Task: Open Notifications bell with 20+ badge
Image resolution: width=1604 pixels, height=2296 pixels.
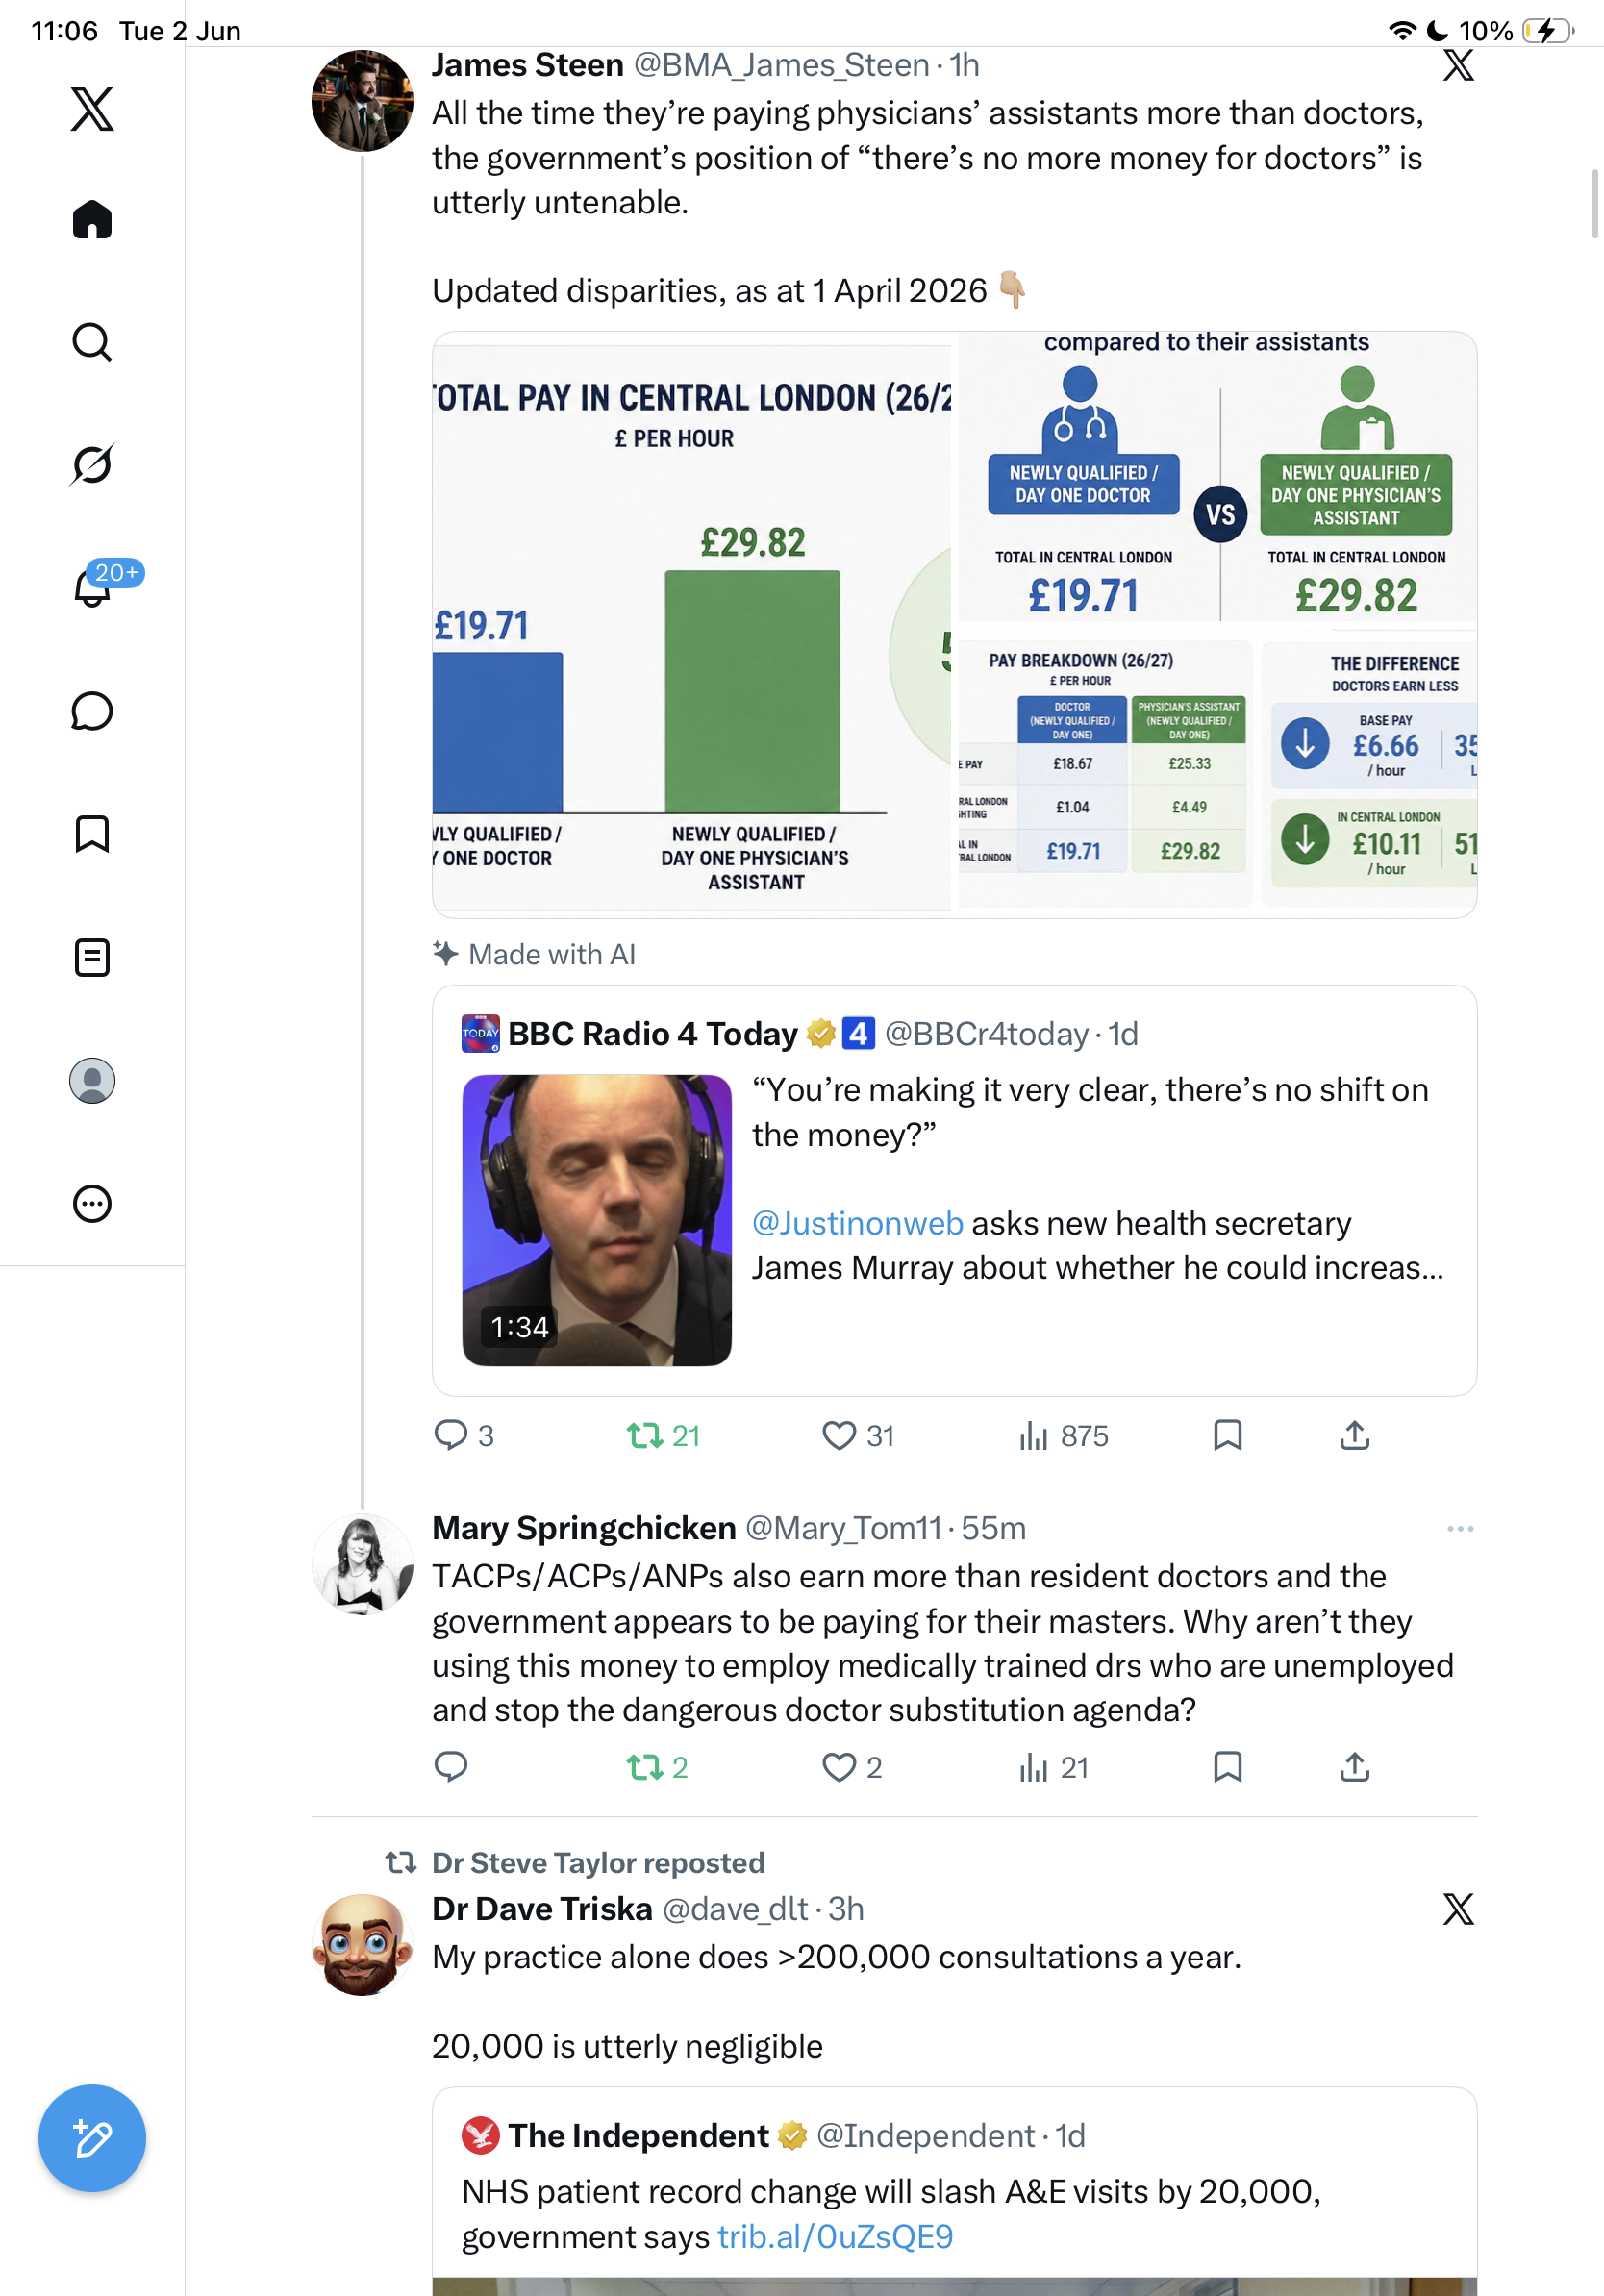Action: [93, 587]
